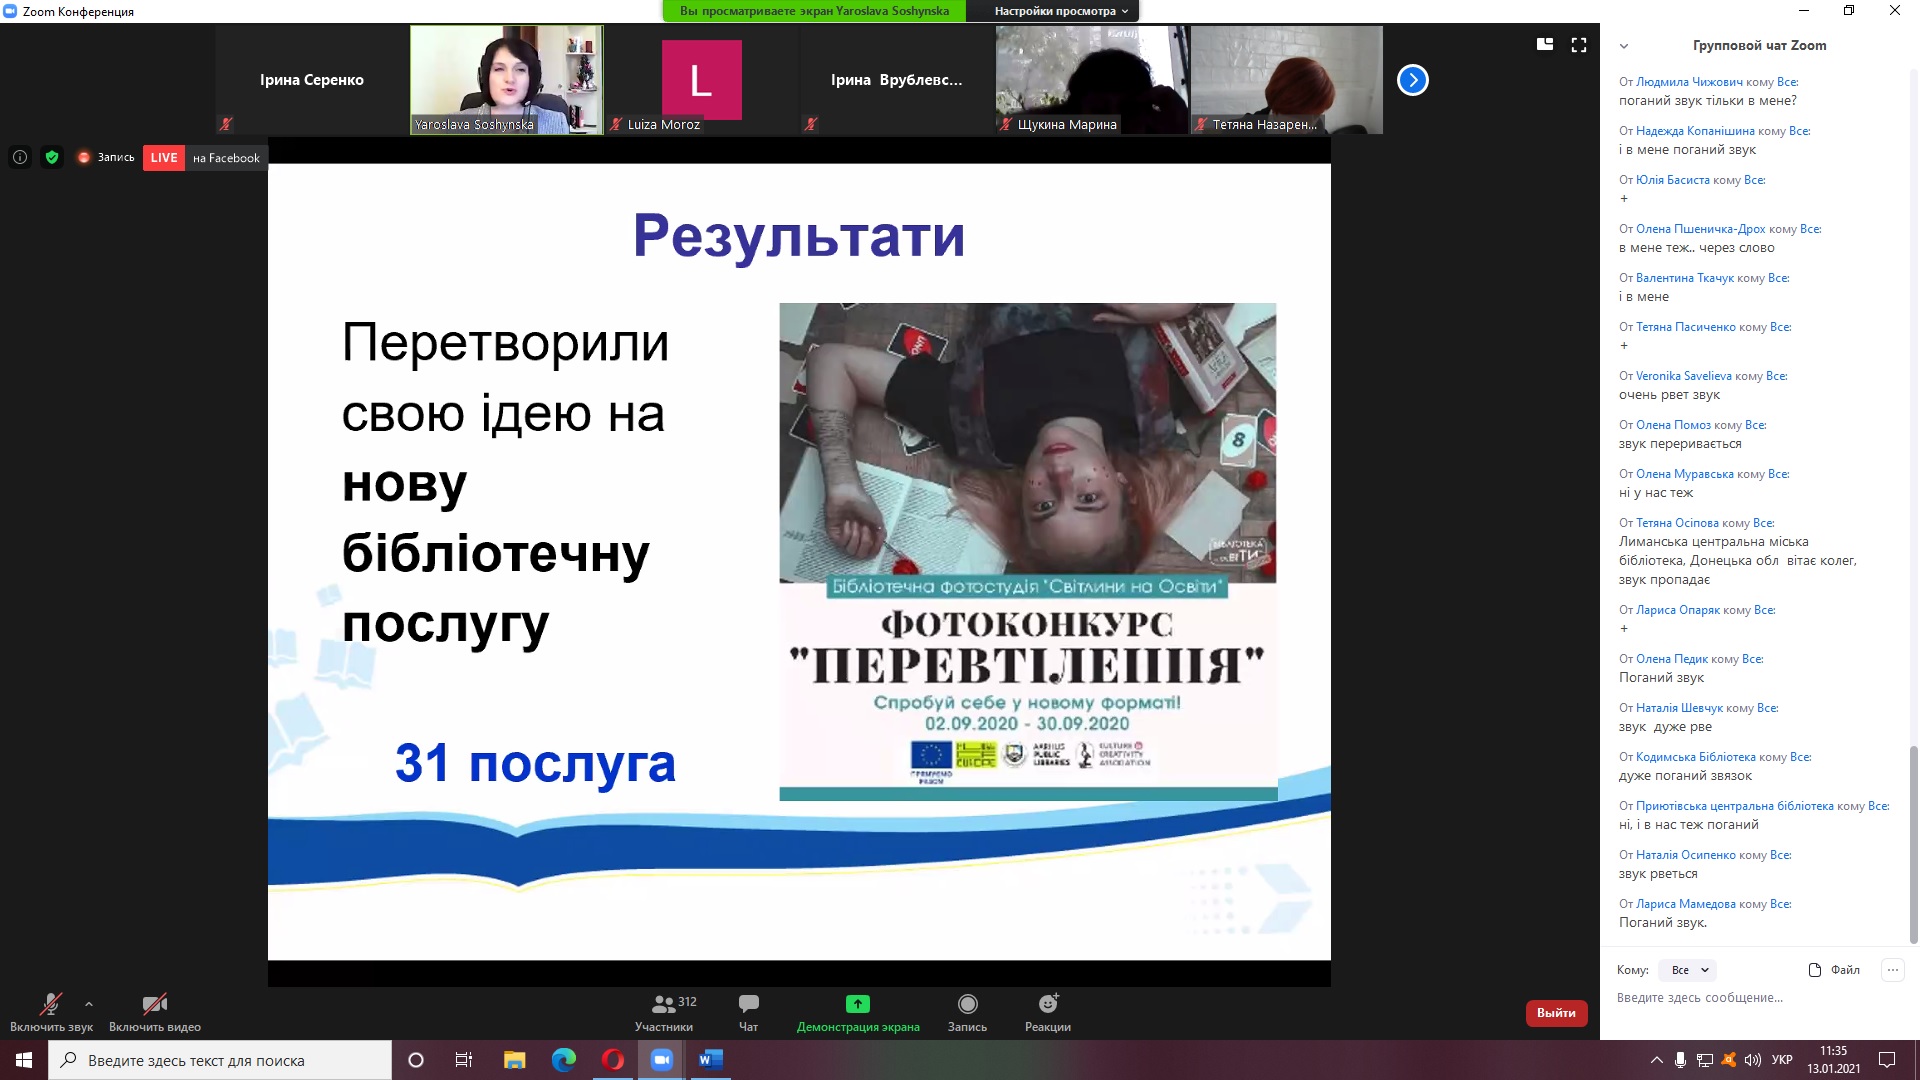Viewport: 1920px width, 1080px height.
Task: Open Opera browser from taskbar
Action: 613,1060
